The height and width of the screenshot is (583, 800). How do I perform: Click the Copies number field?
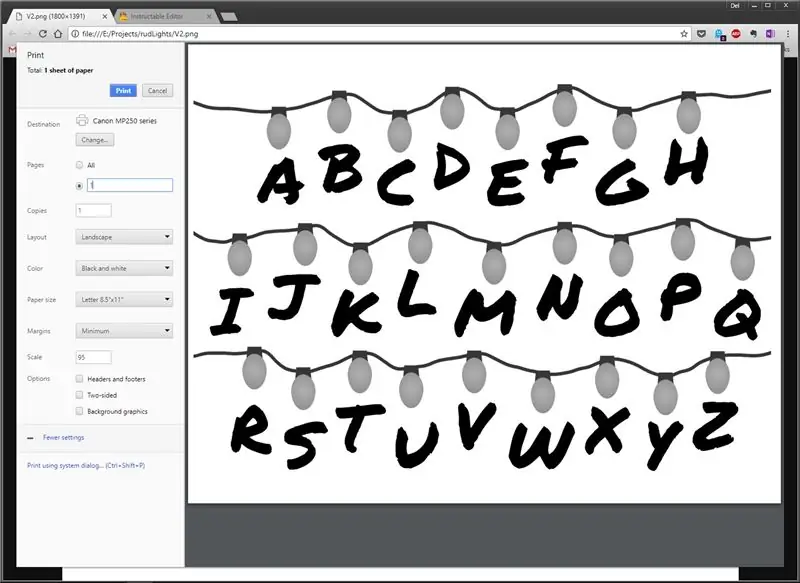[x=93, y=210]
